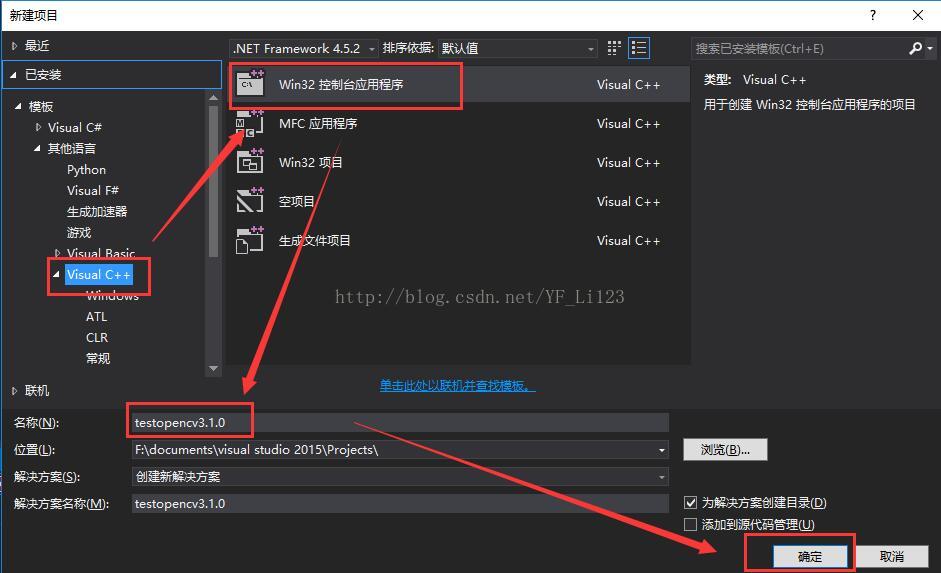941x573 pixels.
Task: Switch to medium icons list view
Action: 639,48
